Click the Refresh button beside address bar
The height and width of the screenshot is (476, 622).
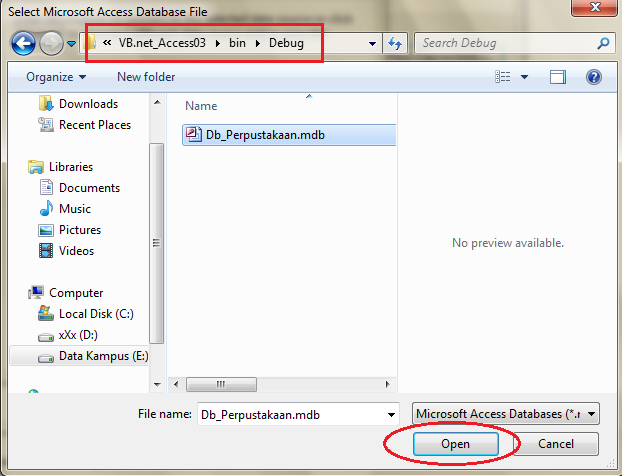tap(395, 43)
